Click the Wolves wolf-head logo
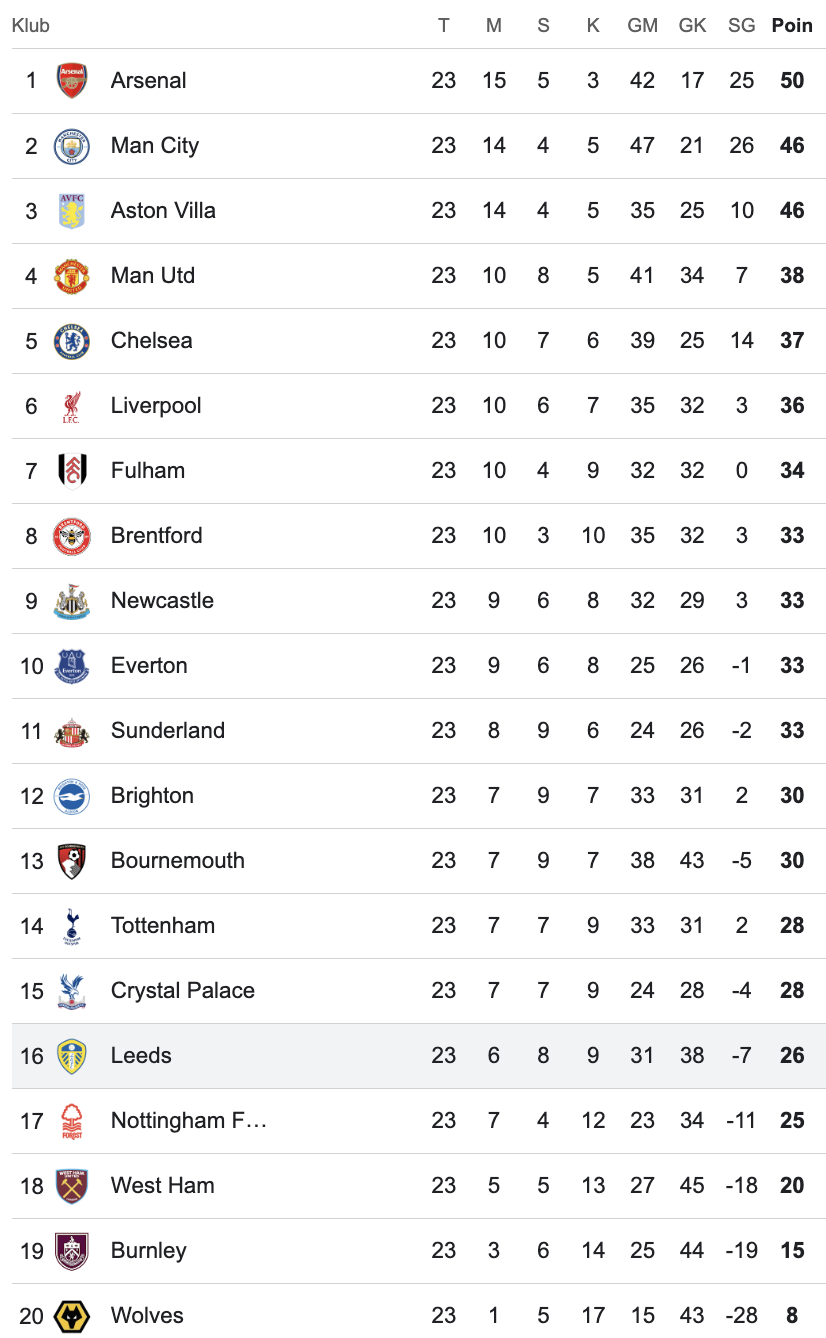Image resolution: width=826 pixels, height=1338 pixels. click(x=72, y=1316)
